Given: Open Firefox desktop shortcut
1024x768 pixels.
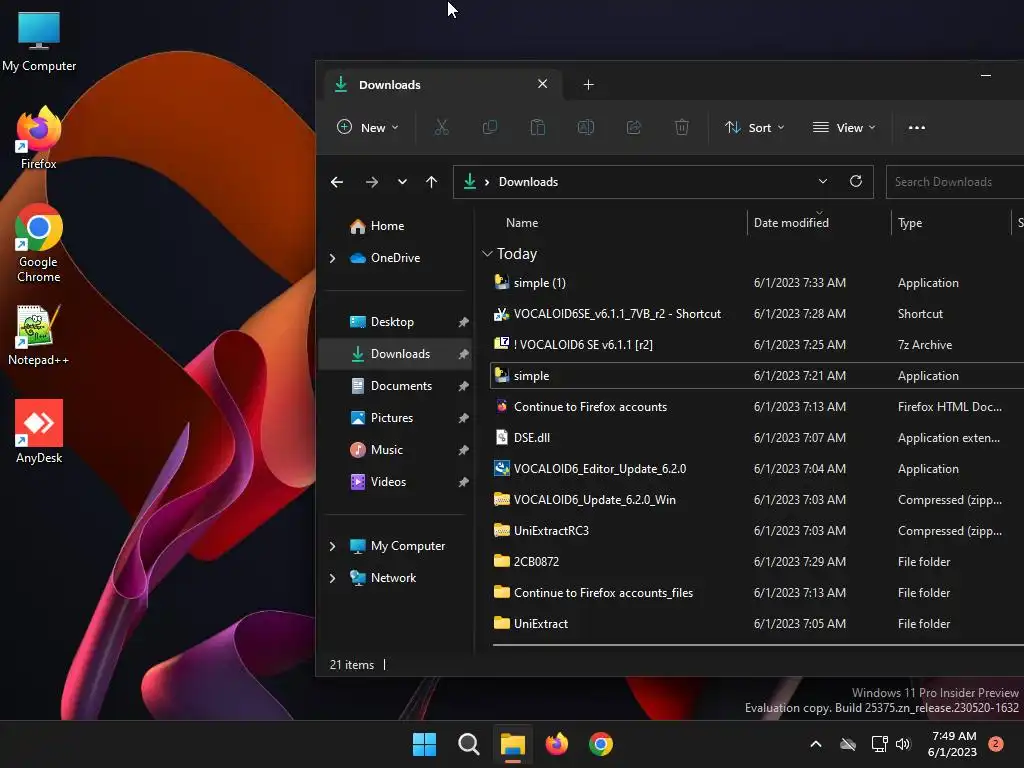Looking at the screenshot, I should point(39,138).
